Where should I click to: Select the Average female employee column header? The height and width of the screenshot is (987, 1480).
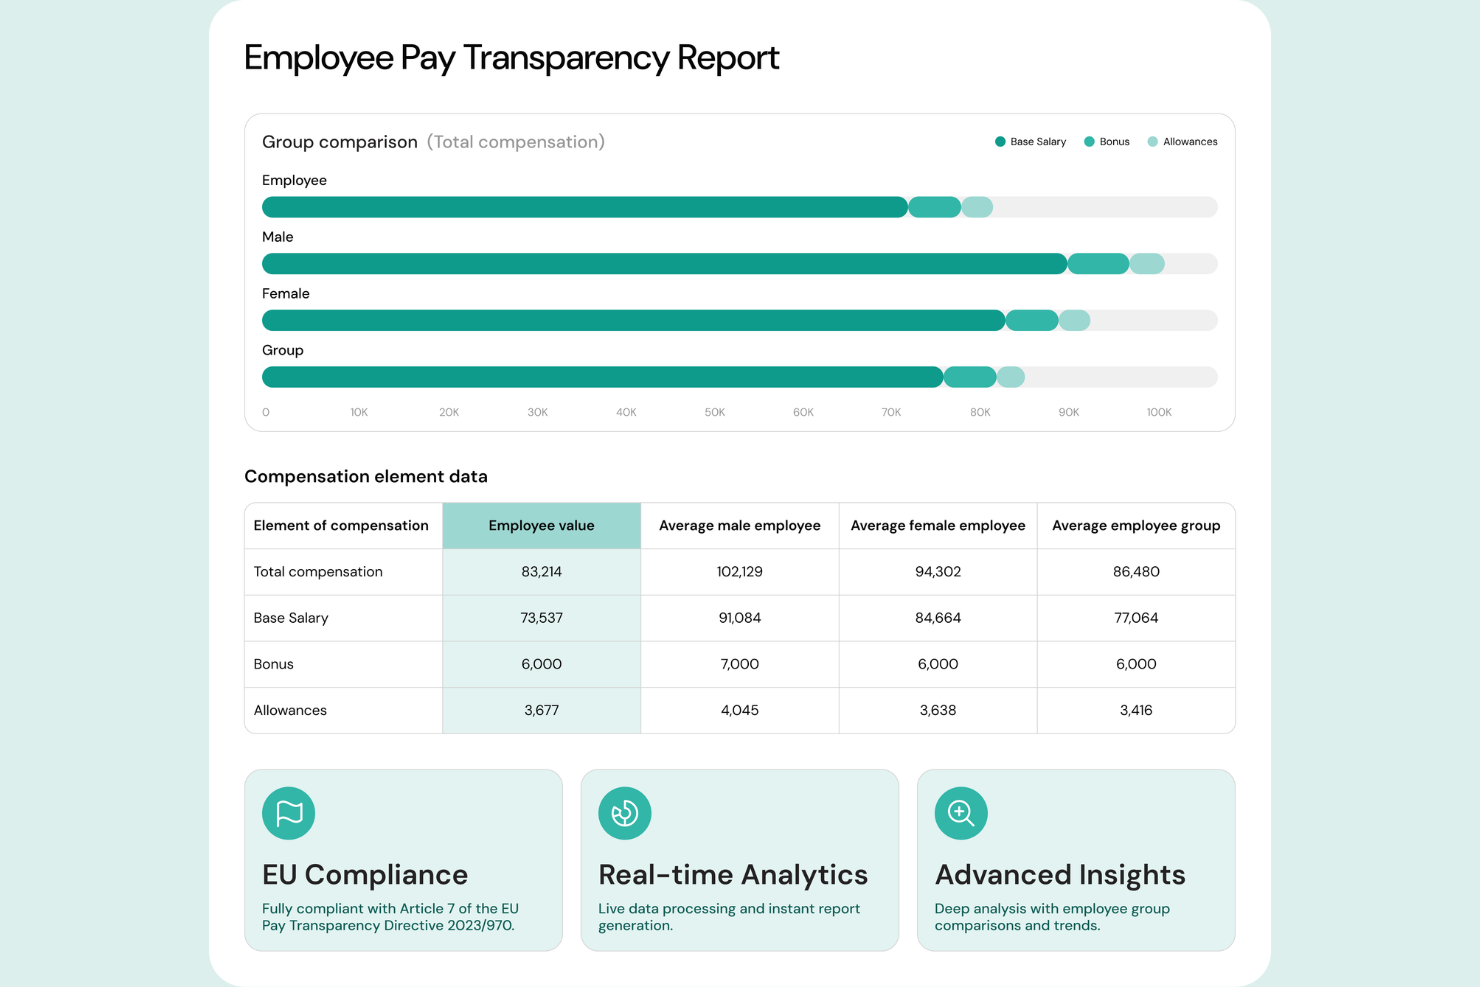coord(938,526)
